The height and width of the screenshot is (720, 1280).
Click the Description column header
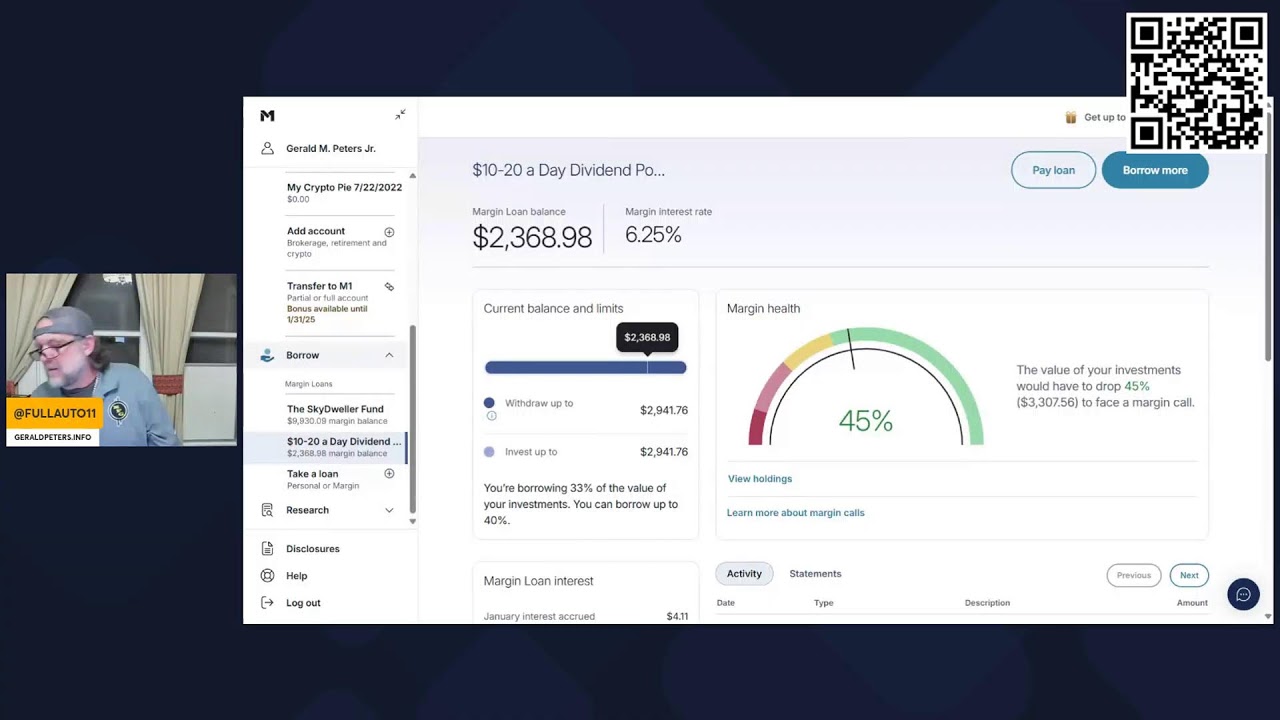[987, 603]
